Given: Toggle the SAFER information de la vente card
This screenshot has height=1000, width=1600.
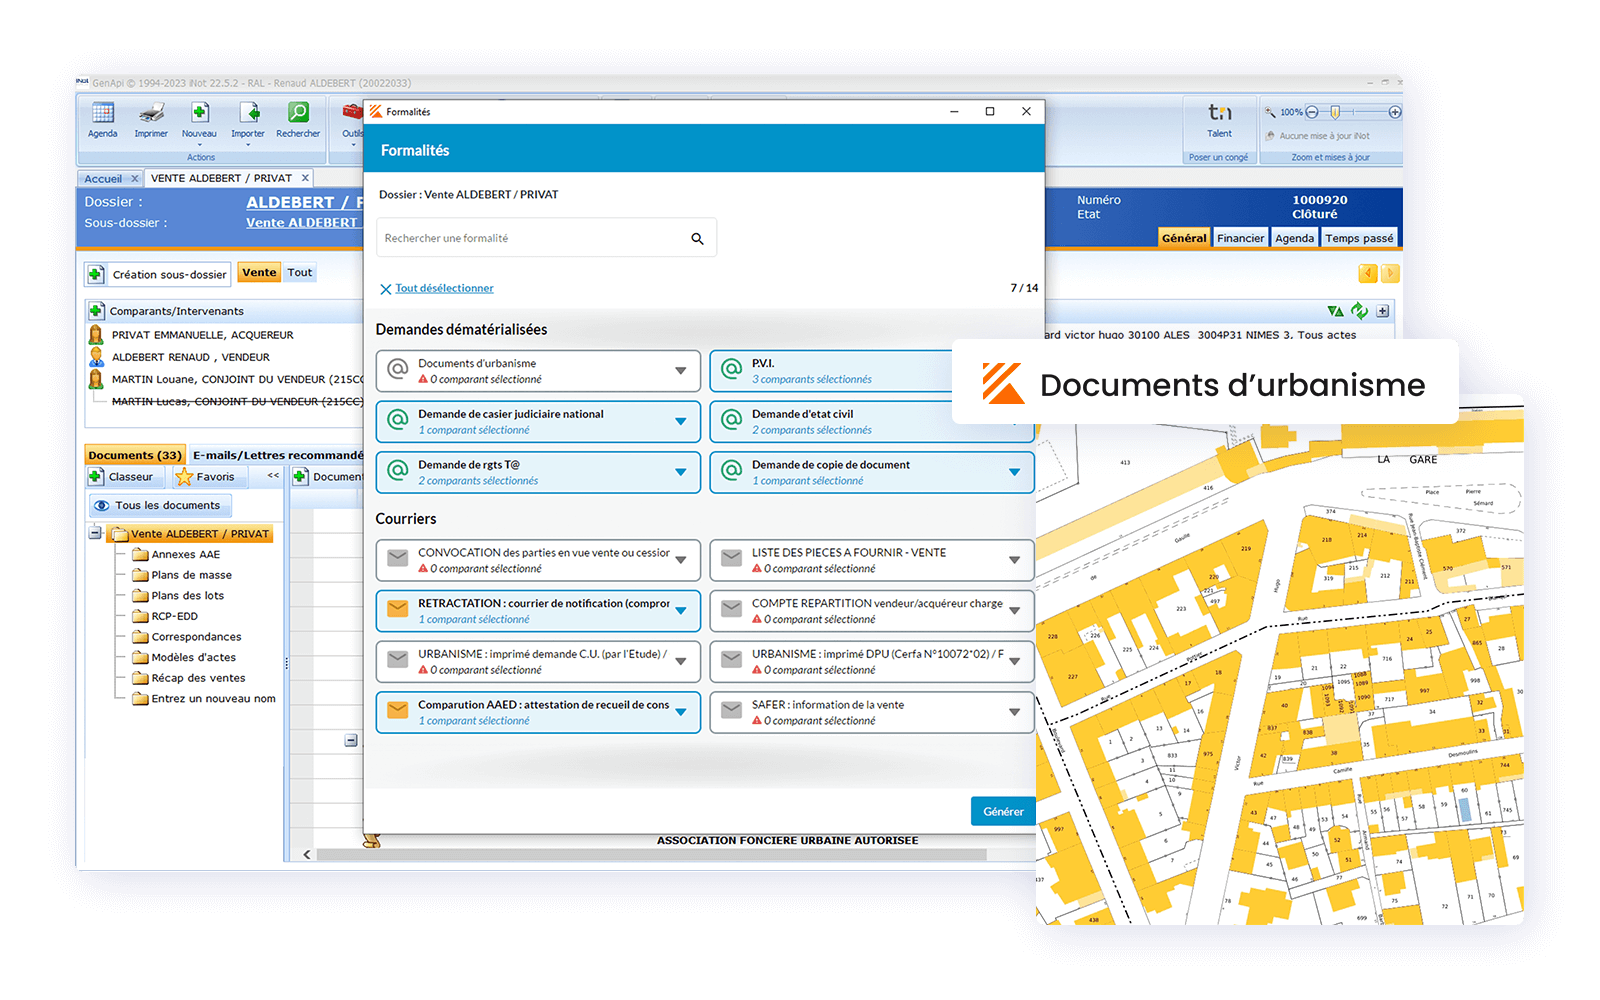Looking at the screenshot, I should [872, 712].
